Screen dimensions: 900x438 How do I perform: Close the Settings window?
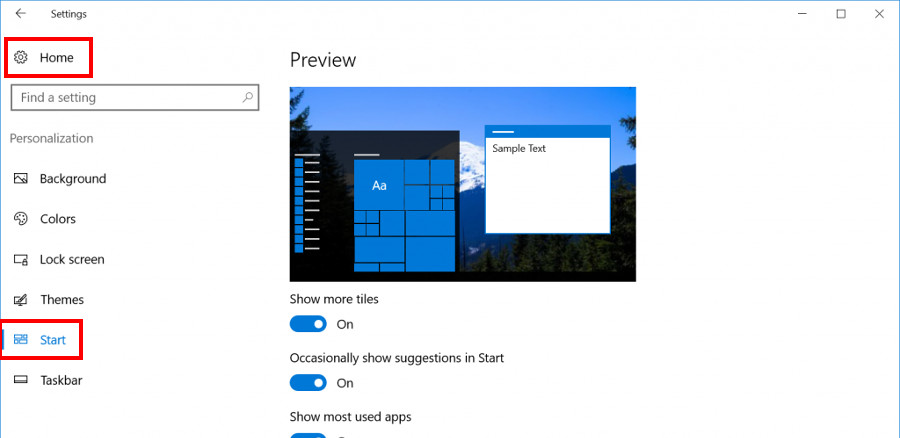pos(879,14)
